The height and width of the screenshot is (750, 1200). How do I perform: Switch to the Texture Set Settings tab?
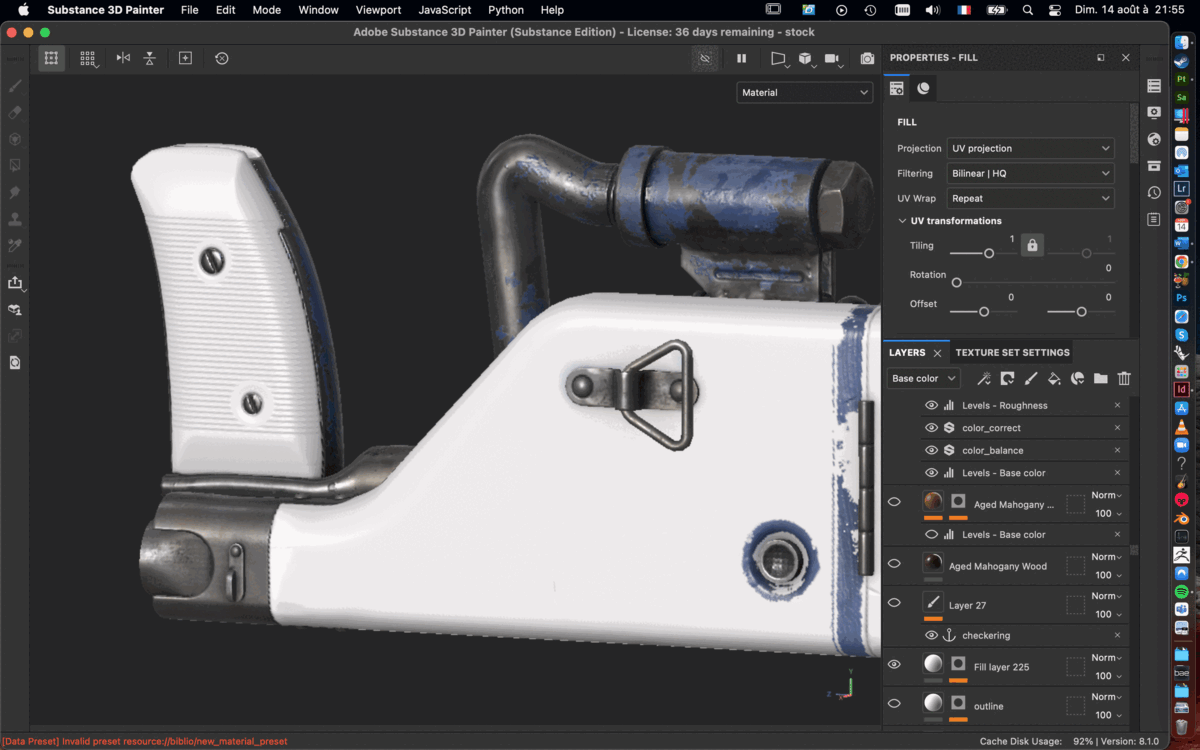[1013, 352]
